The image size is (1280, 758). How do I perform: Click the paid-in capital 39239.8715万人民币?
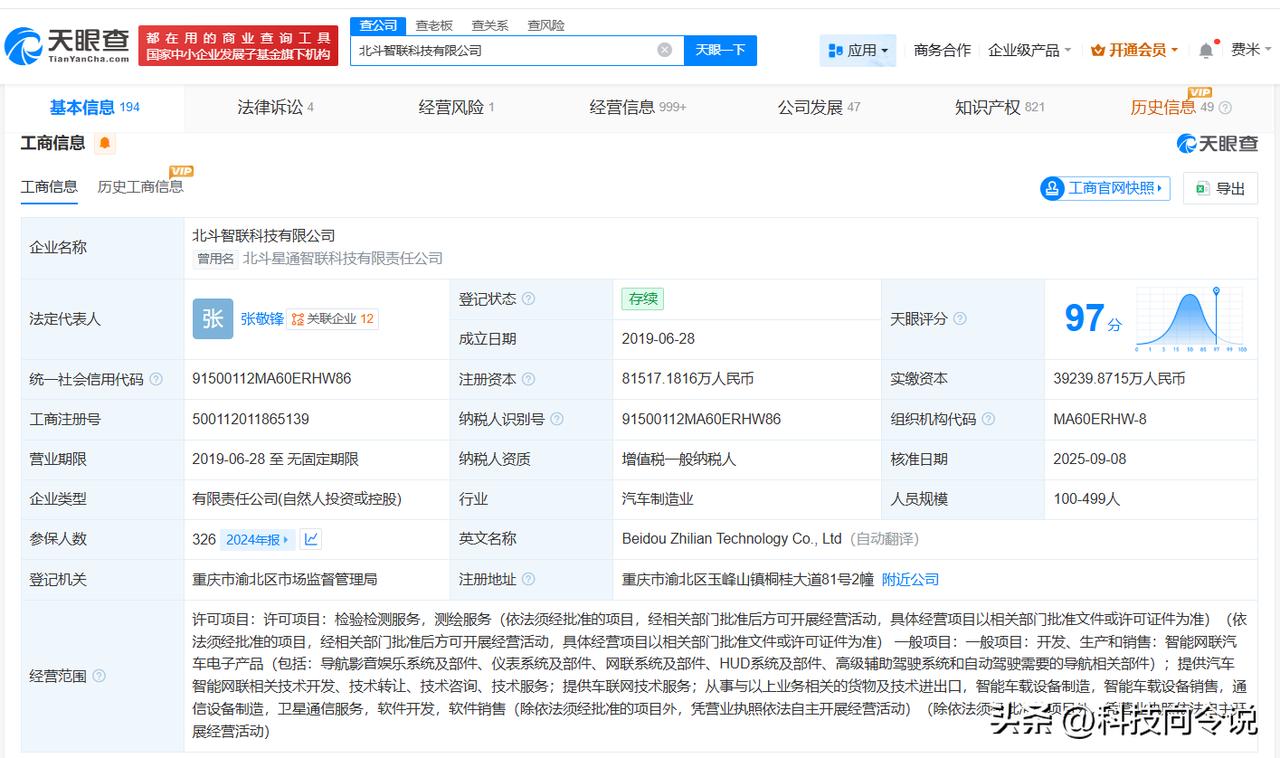pyautogui.click(x=1119, y=379)
